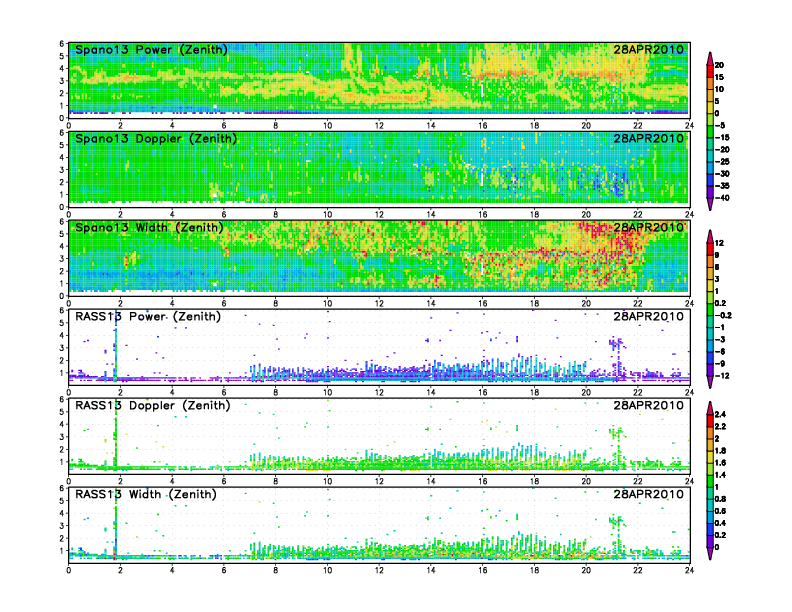Screen dimensions: 792x612
Task: Click the top colorbar label -25
Action: pyautogui.click(x=722, y=162)
